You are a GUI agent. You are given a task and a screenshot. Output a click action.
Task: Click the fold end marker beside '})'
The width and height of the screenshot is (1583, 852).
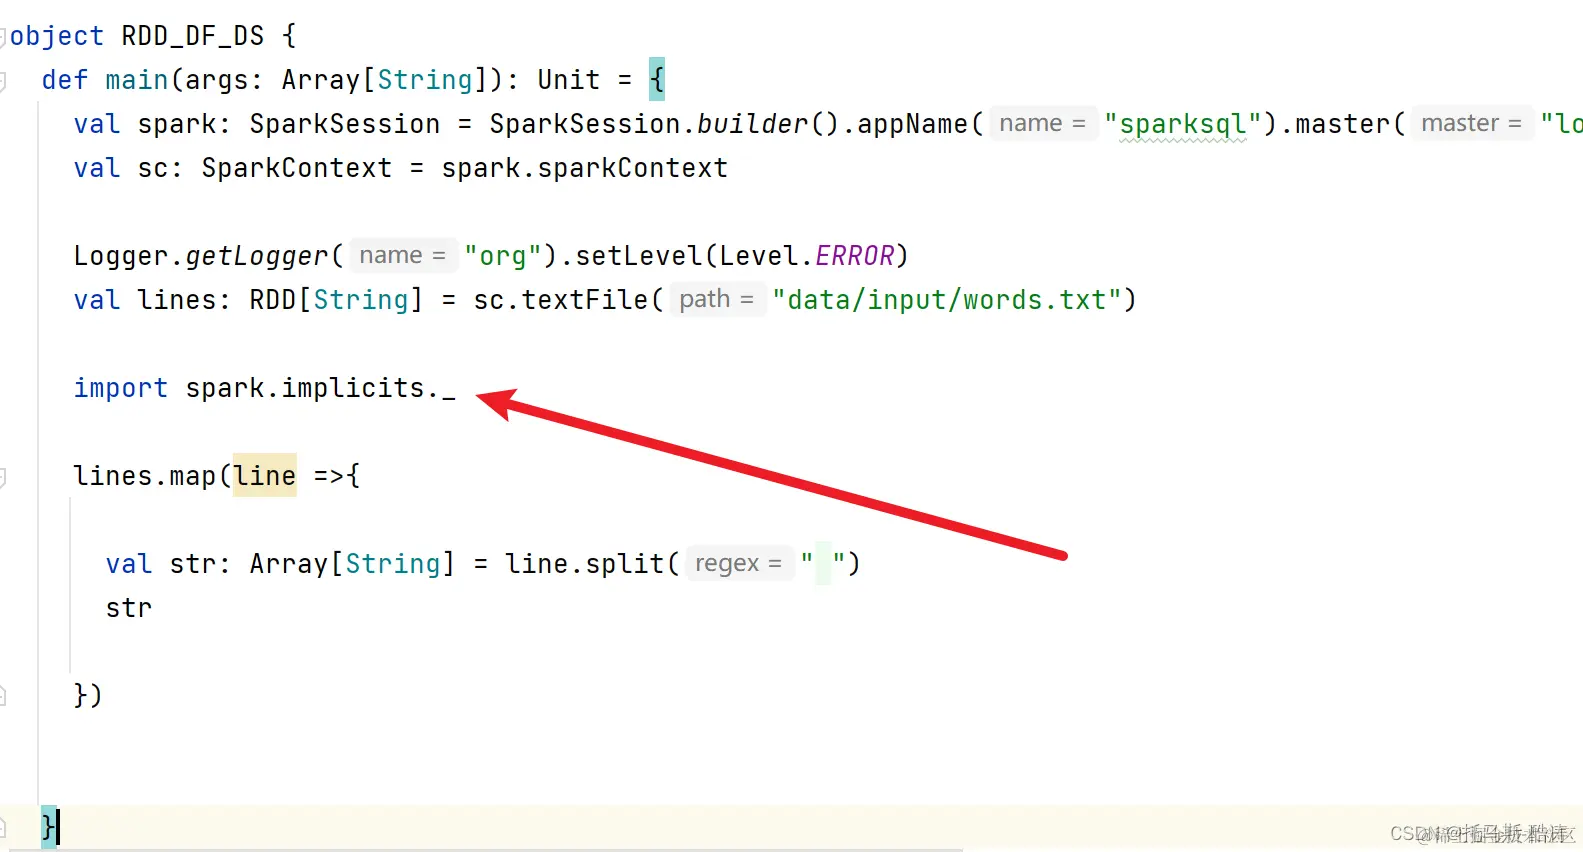point(3,695)
